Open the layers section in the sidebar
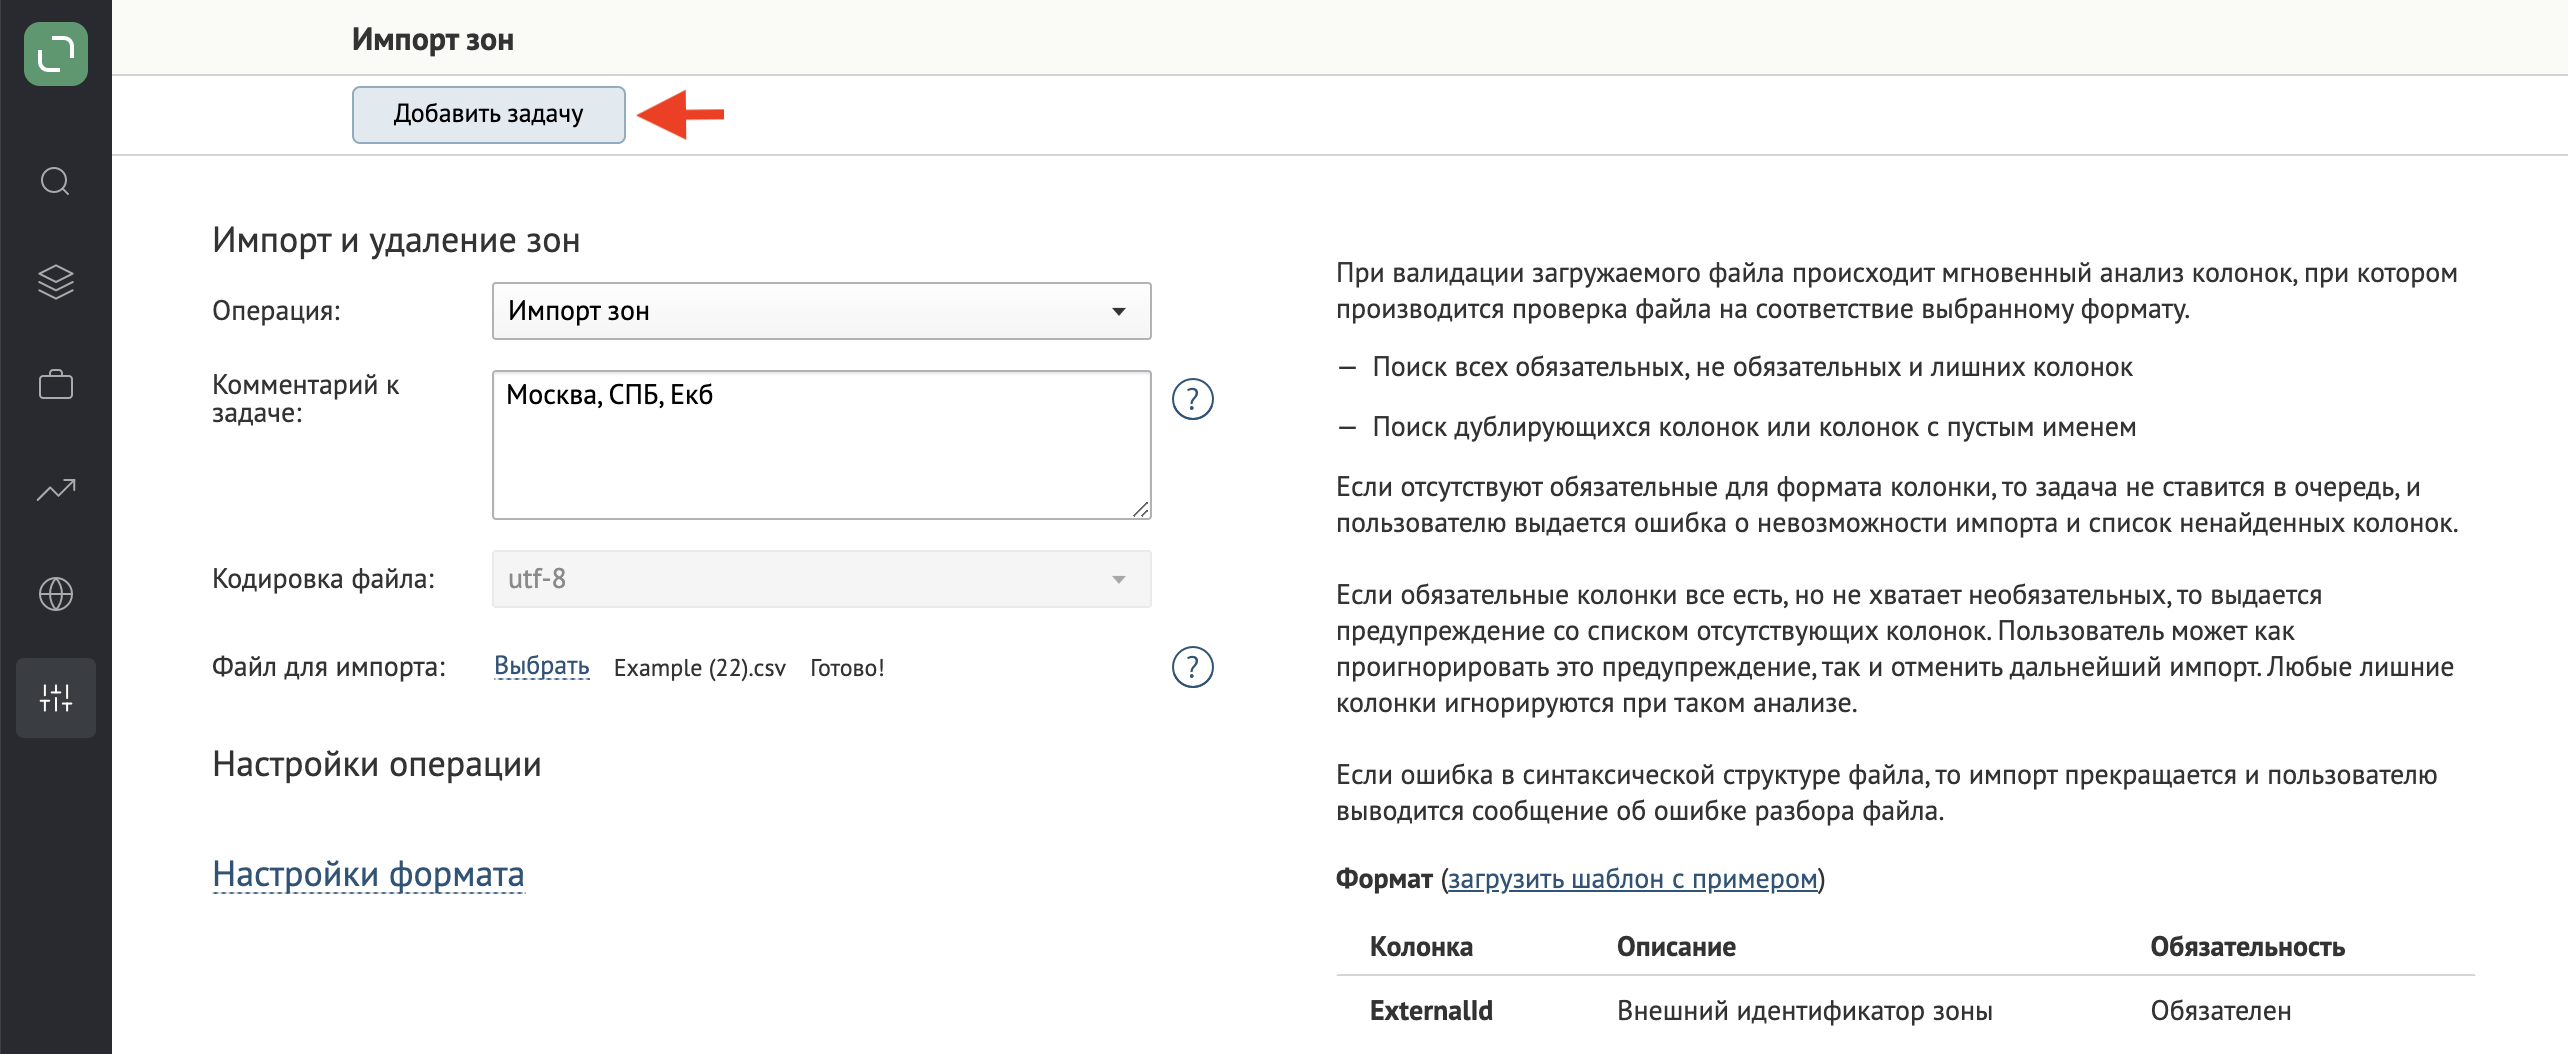This screenshot has width=2568, height=1054. (56, 282)
